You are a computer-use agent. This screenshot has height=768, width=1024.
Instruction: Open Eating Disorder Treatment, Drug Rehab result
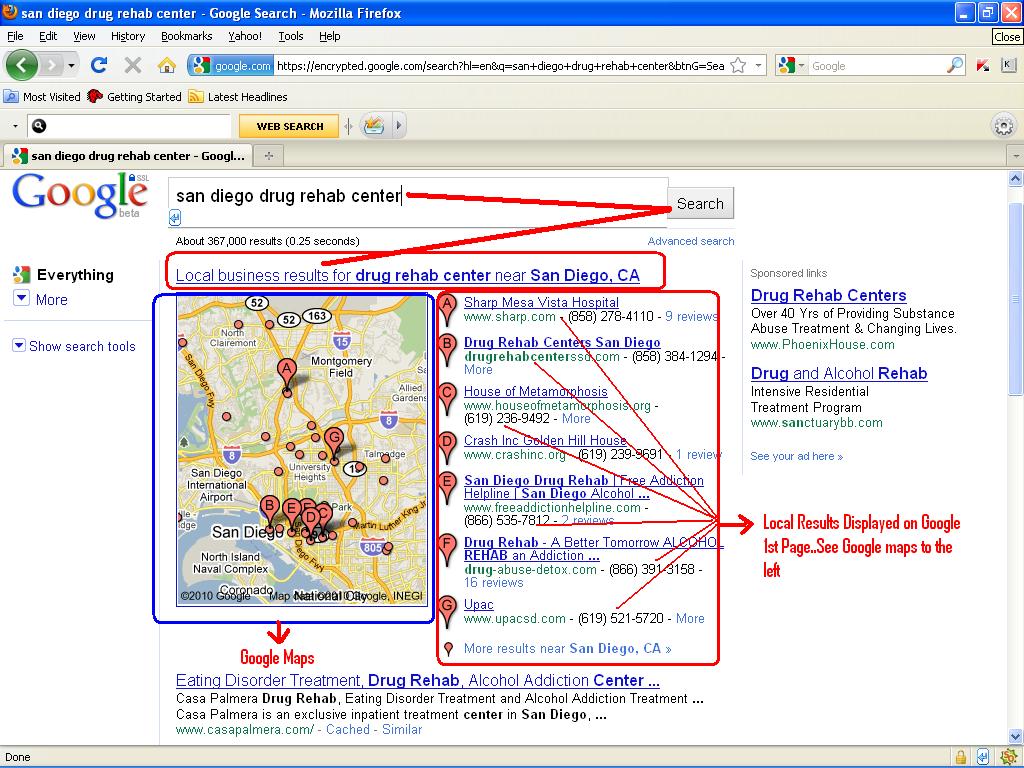(x=418, y=680)
